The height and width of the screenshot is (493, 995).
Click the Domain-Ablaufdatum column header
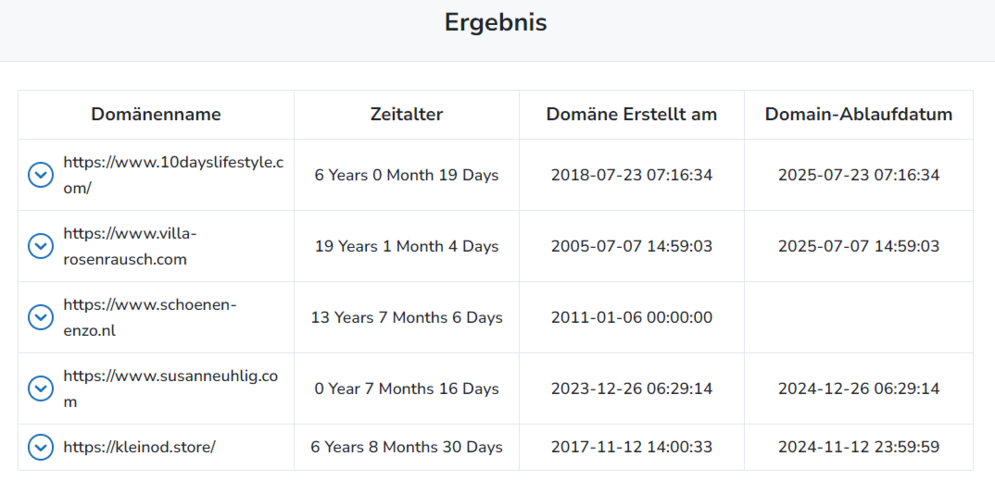(859, 114)
